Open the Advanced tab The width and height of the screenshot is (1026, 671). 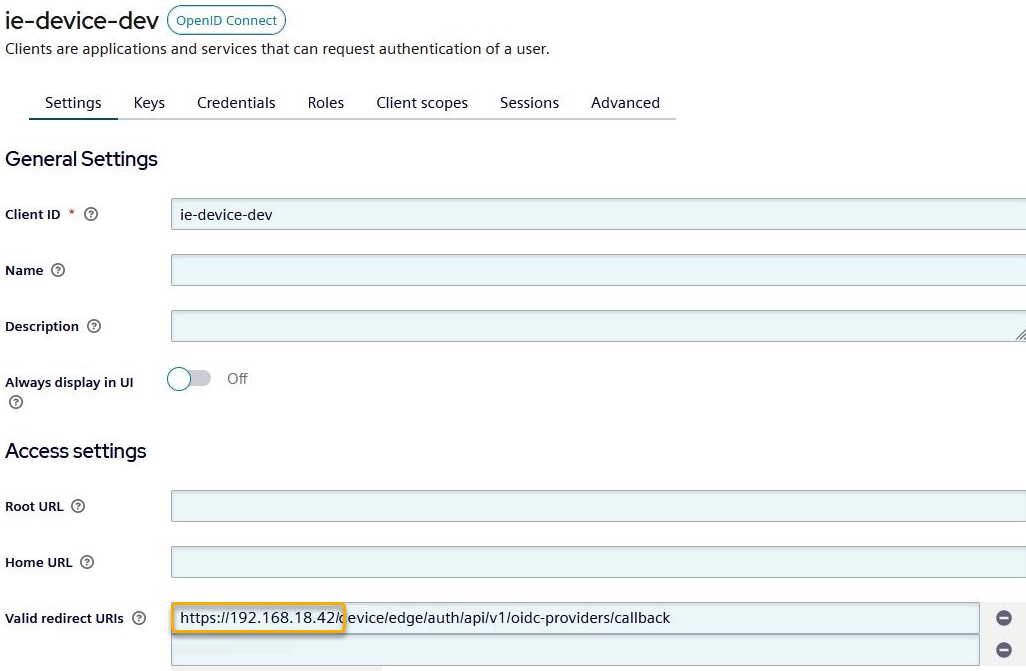pos(625,103)
